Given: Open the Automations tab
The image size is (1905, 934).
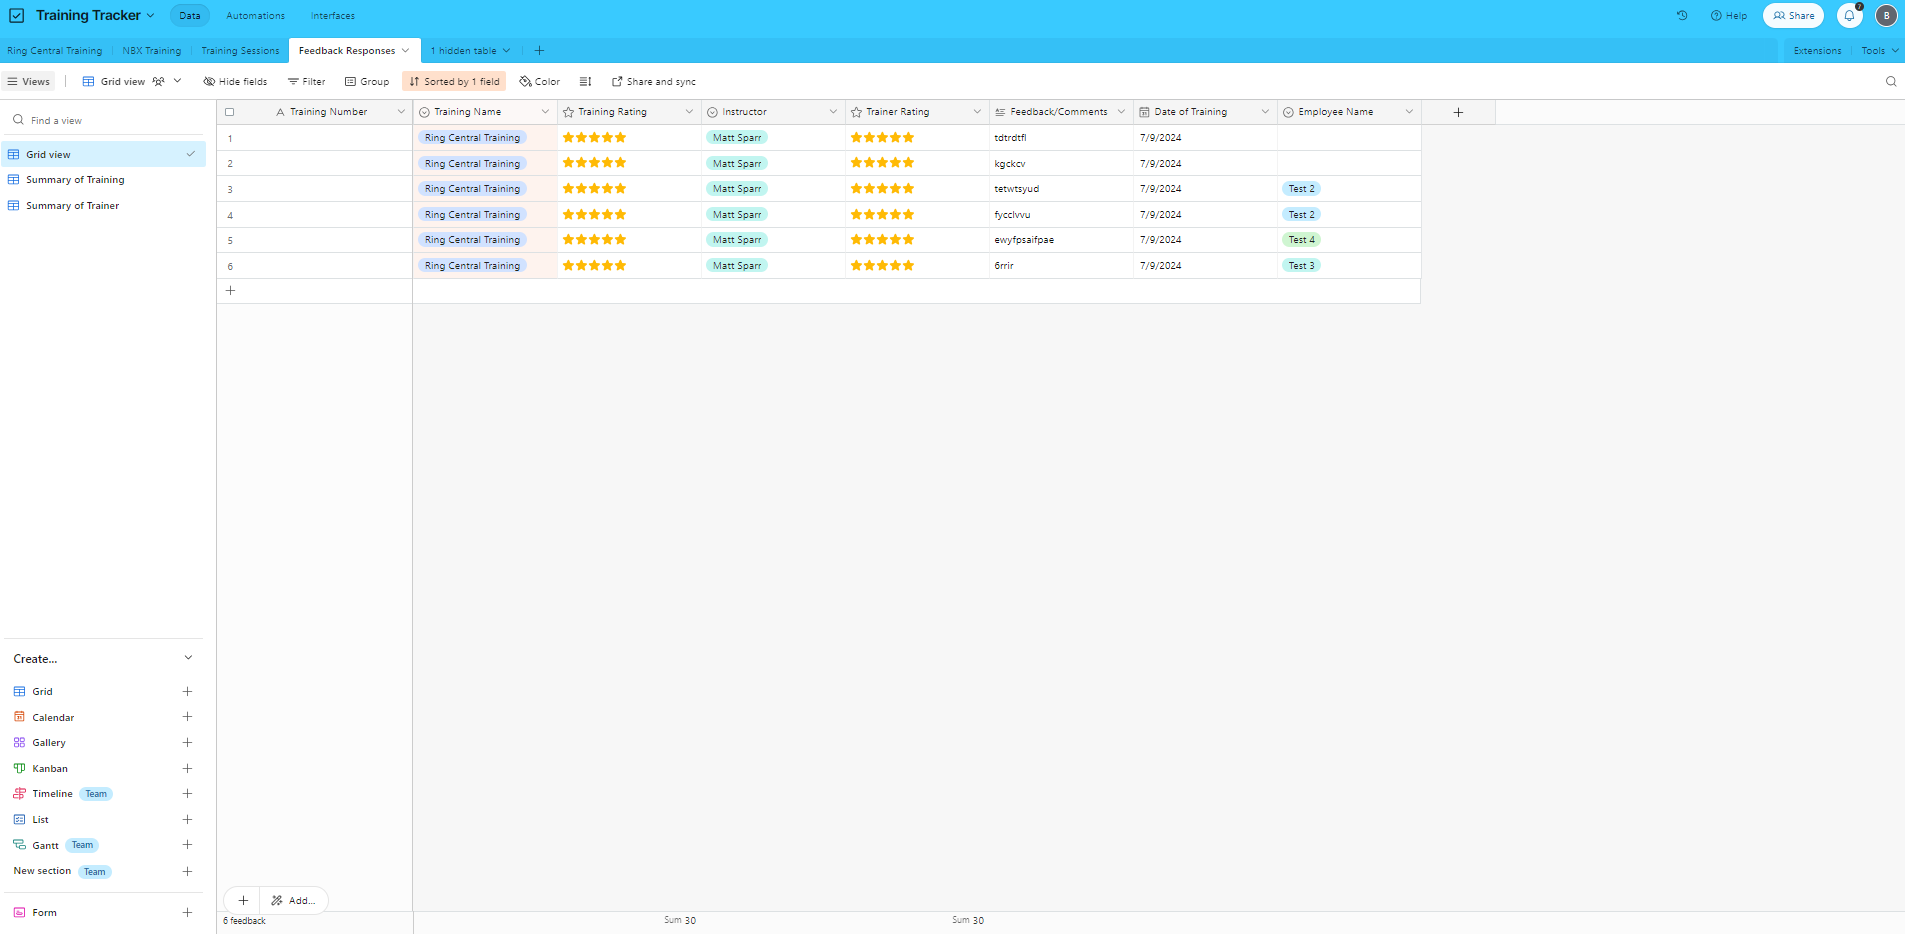Looking at the screenshot, I should click(x=255, y=16).
